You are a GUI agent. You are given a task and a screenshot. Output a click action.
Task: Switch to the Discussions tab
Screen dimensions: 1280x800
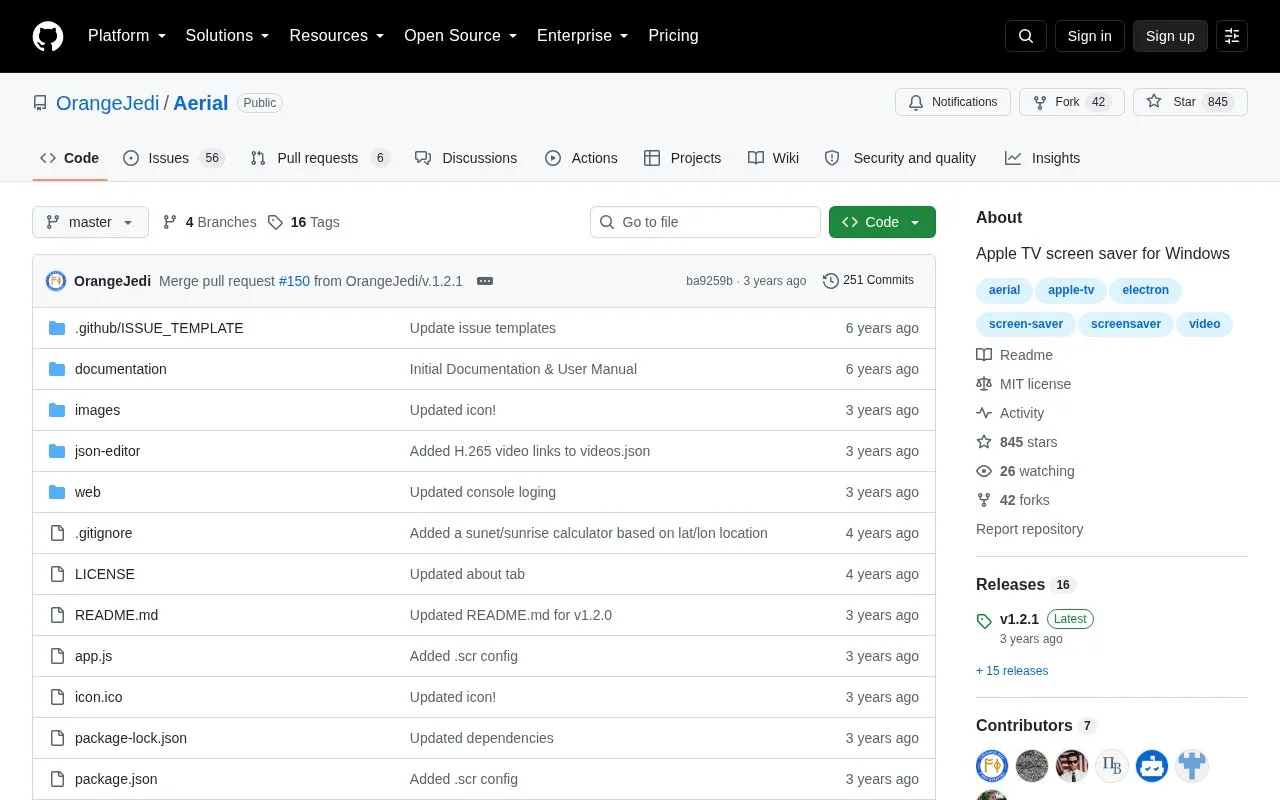click(466, 158)
